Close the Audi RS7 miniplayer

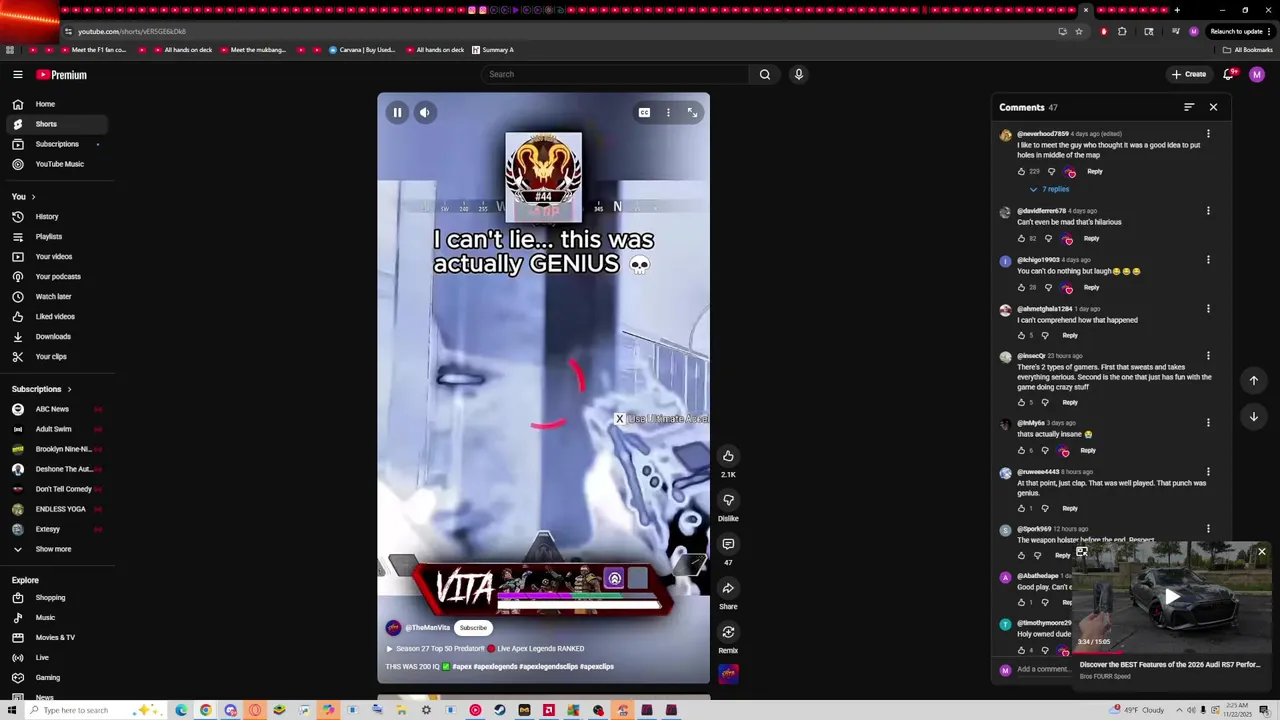(1262, 552)
